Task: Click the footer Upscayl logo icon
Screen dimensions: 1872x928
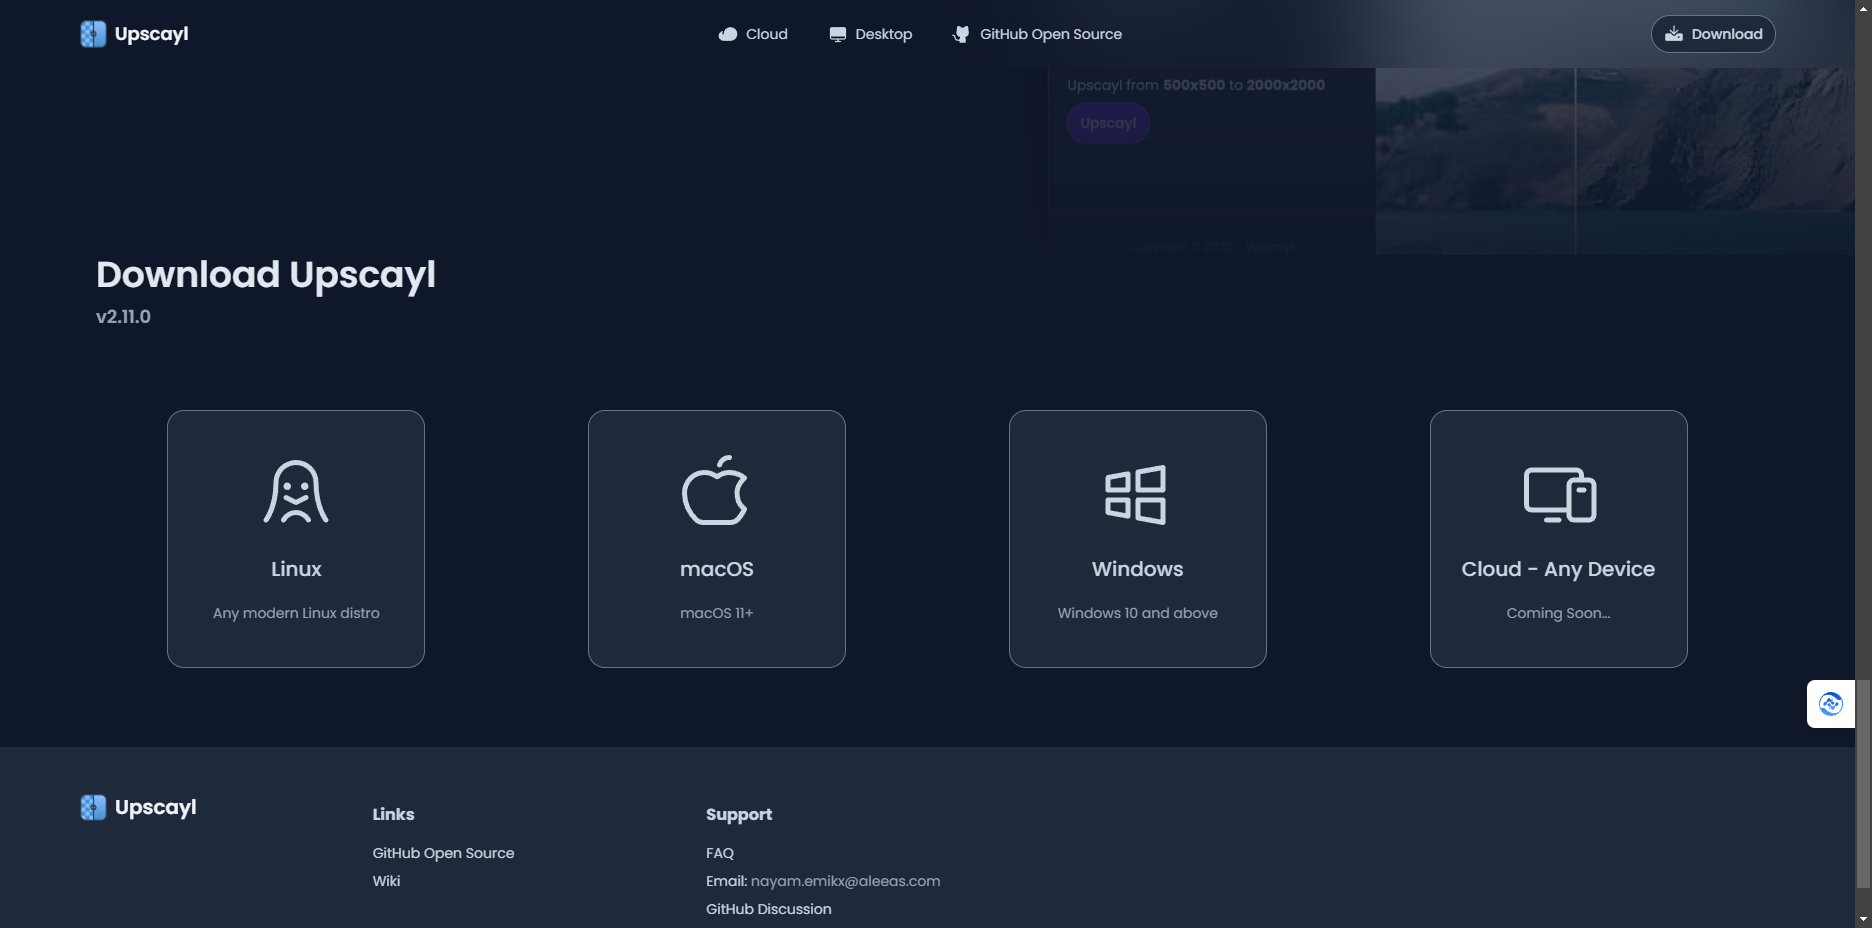Action: pos(93,808)
